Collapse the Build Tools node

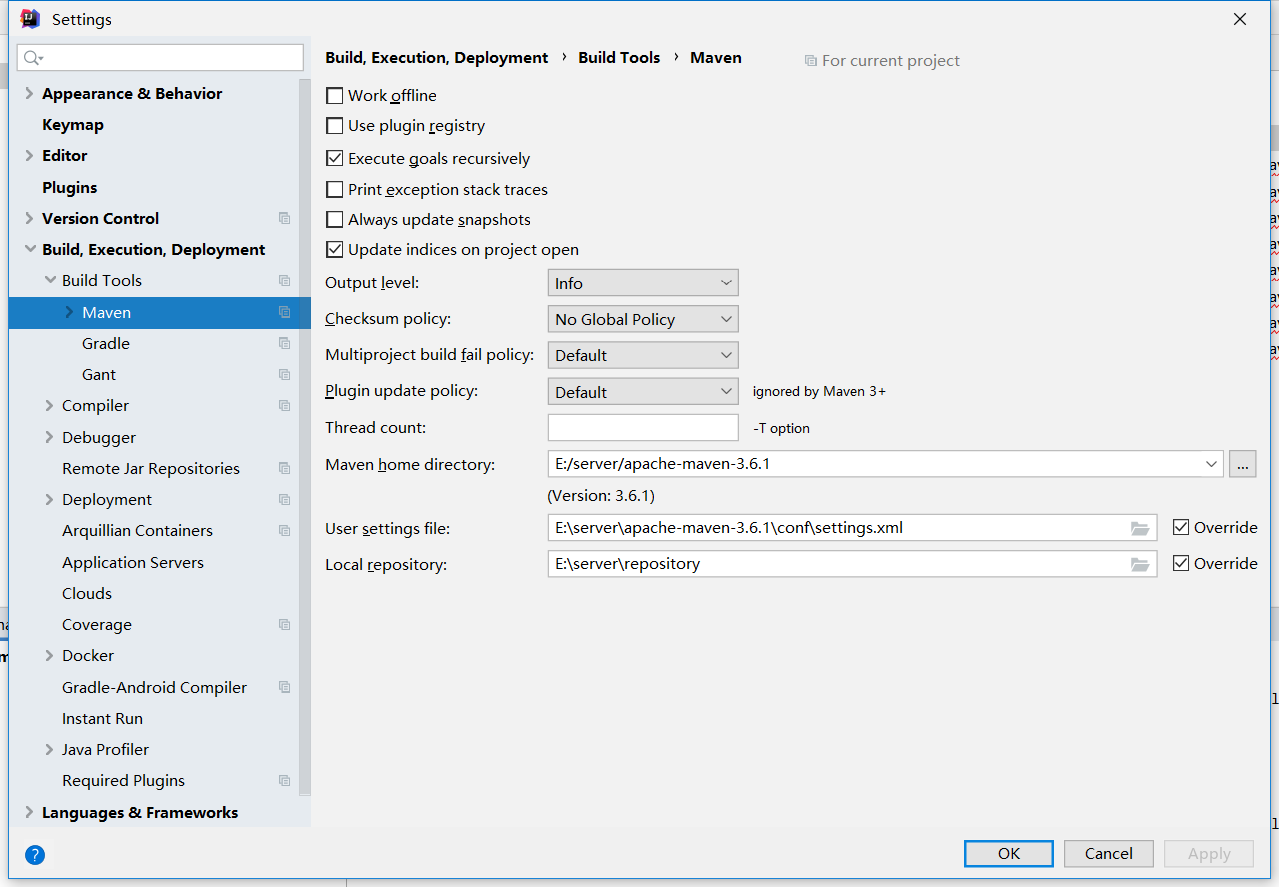point(50,280)
